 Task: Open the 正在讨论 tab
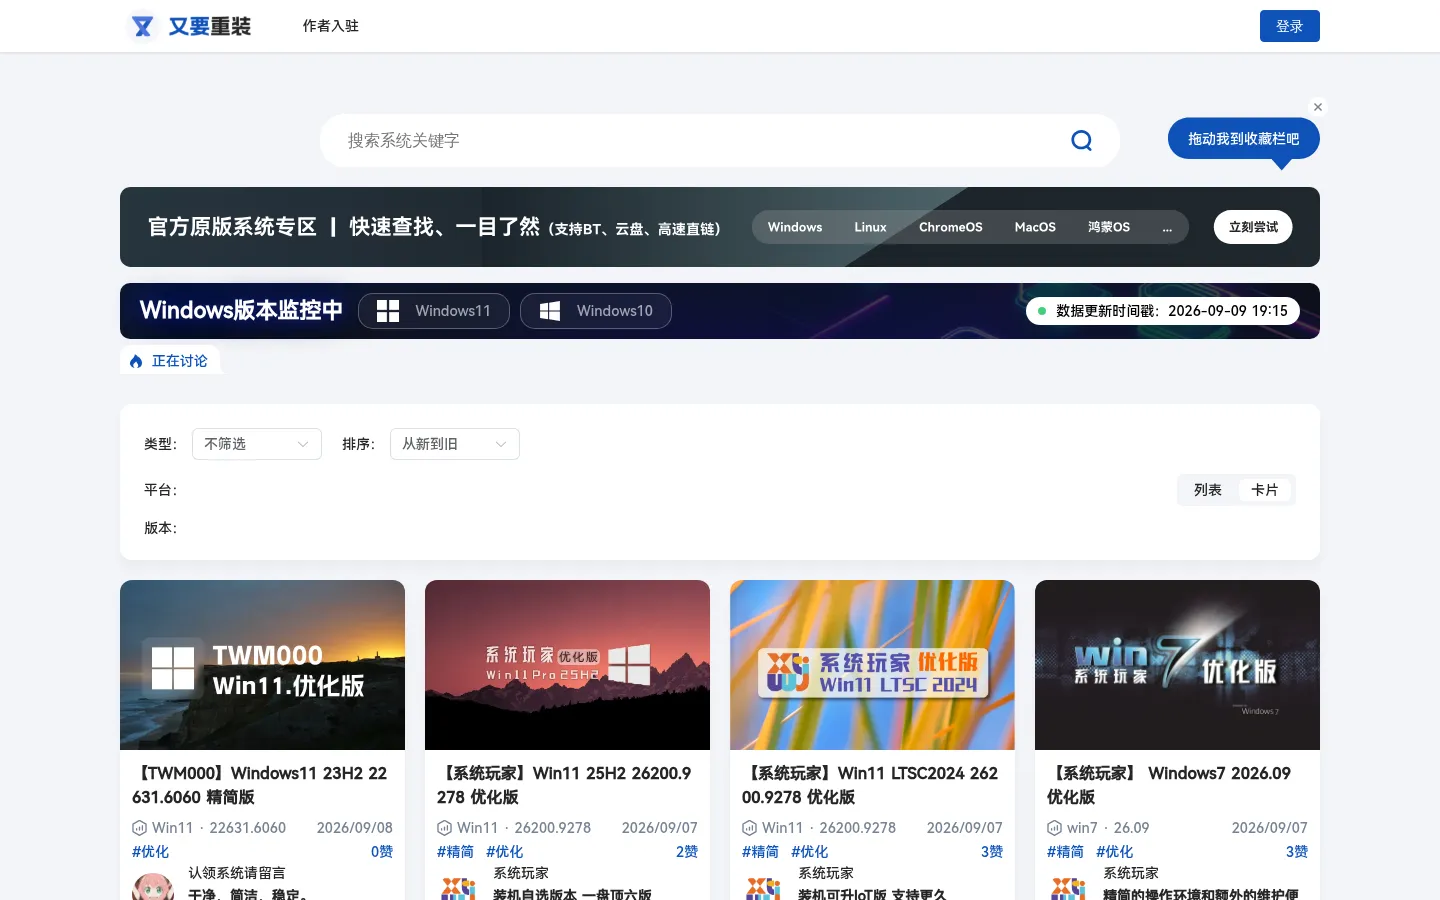pyautogui.click(x=170, y=361)
